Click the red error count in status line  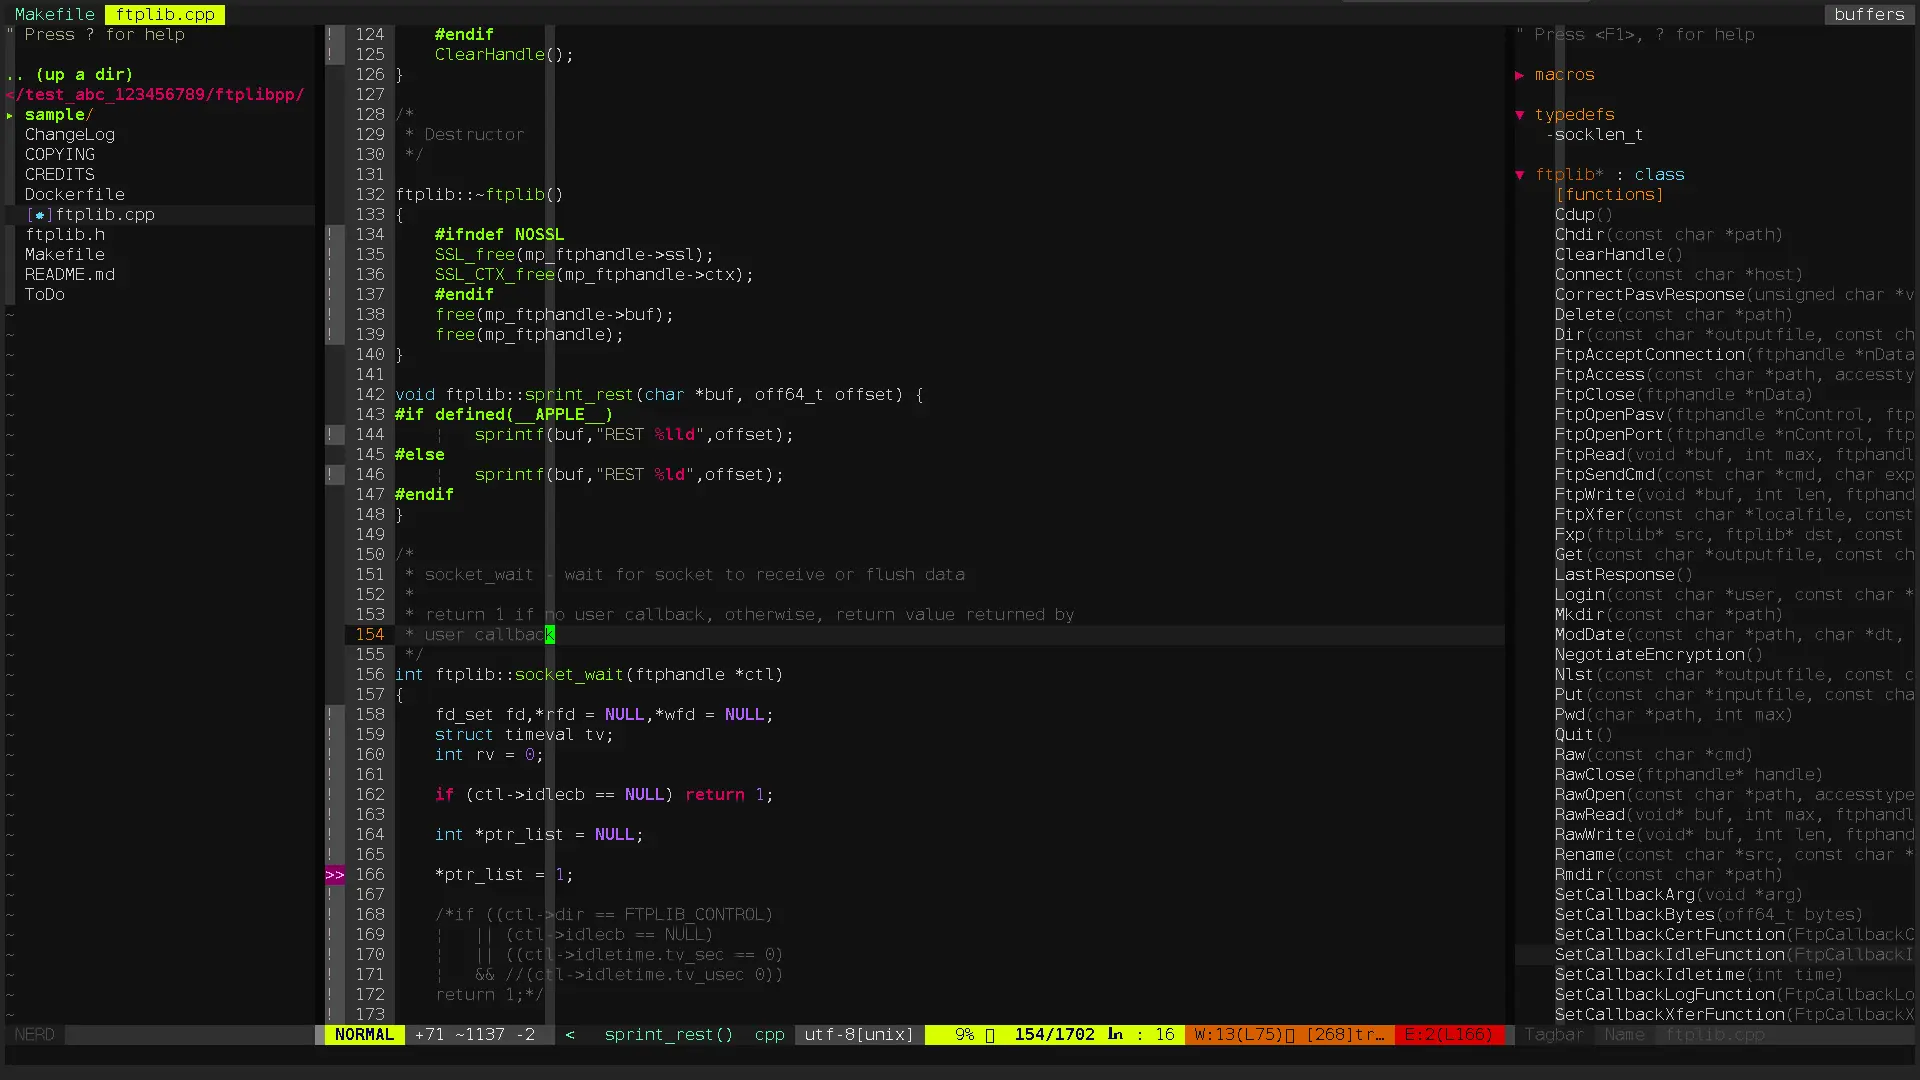click(1448, 1035)
